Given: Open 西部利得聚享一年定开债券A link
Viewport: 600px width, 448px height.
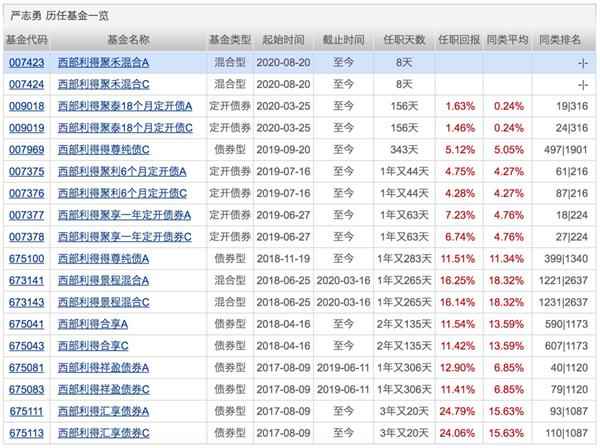Looking at the screenshot, I should [125, 215].
